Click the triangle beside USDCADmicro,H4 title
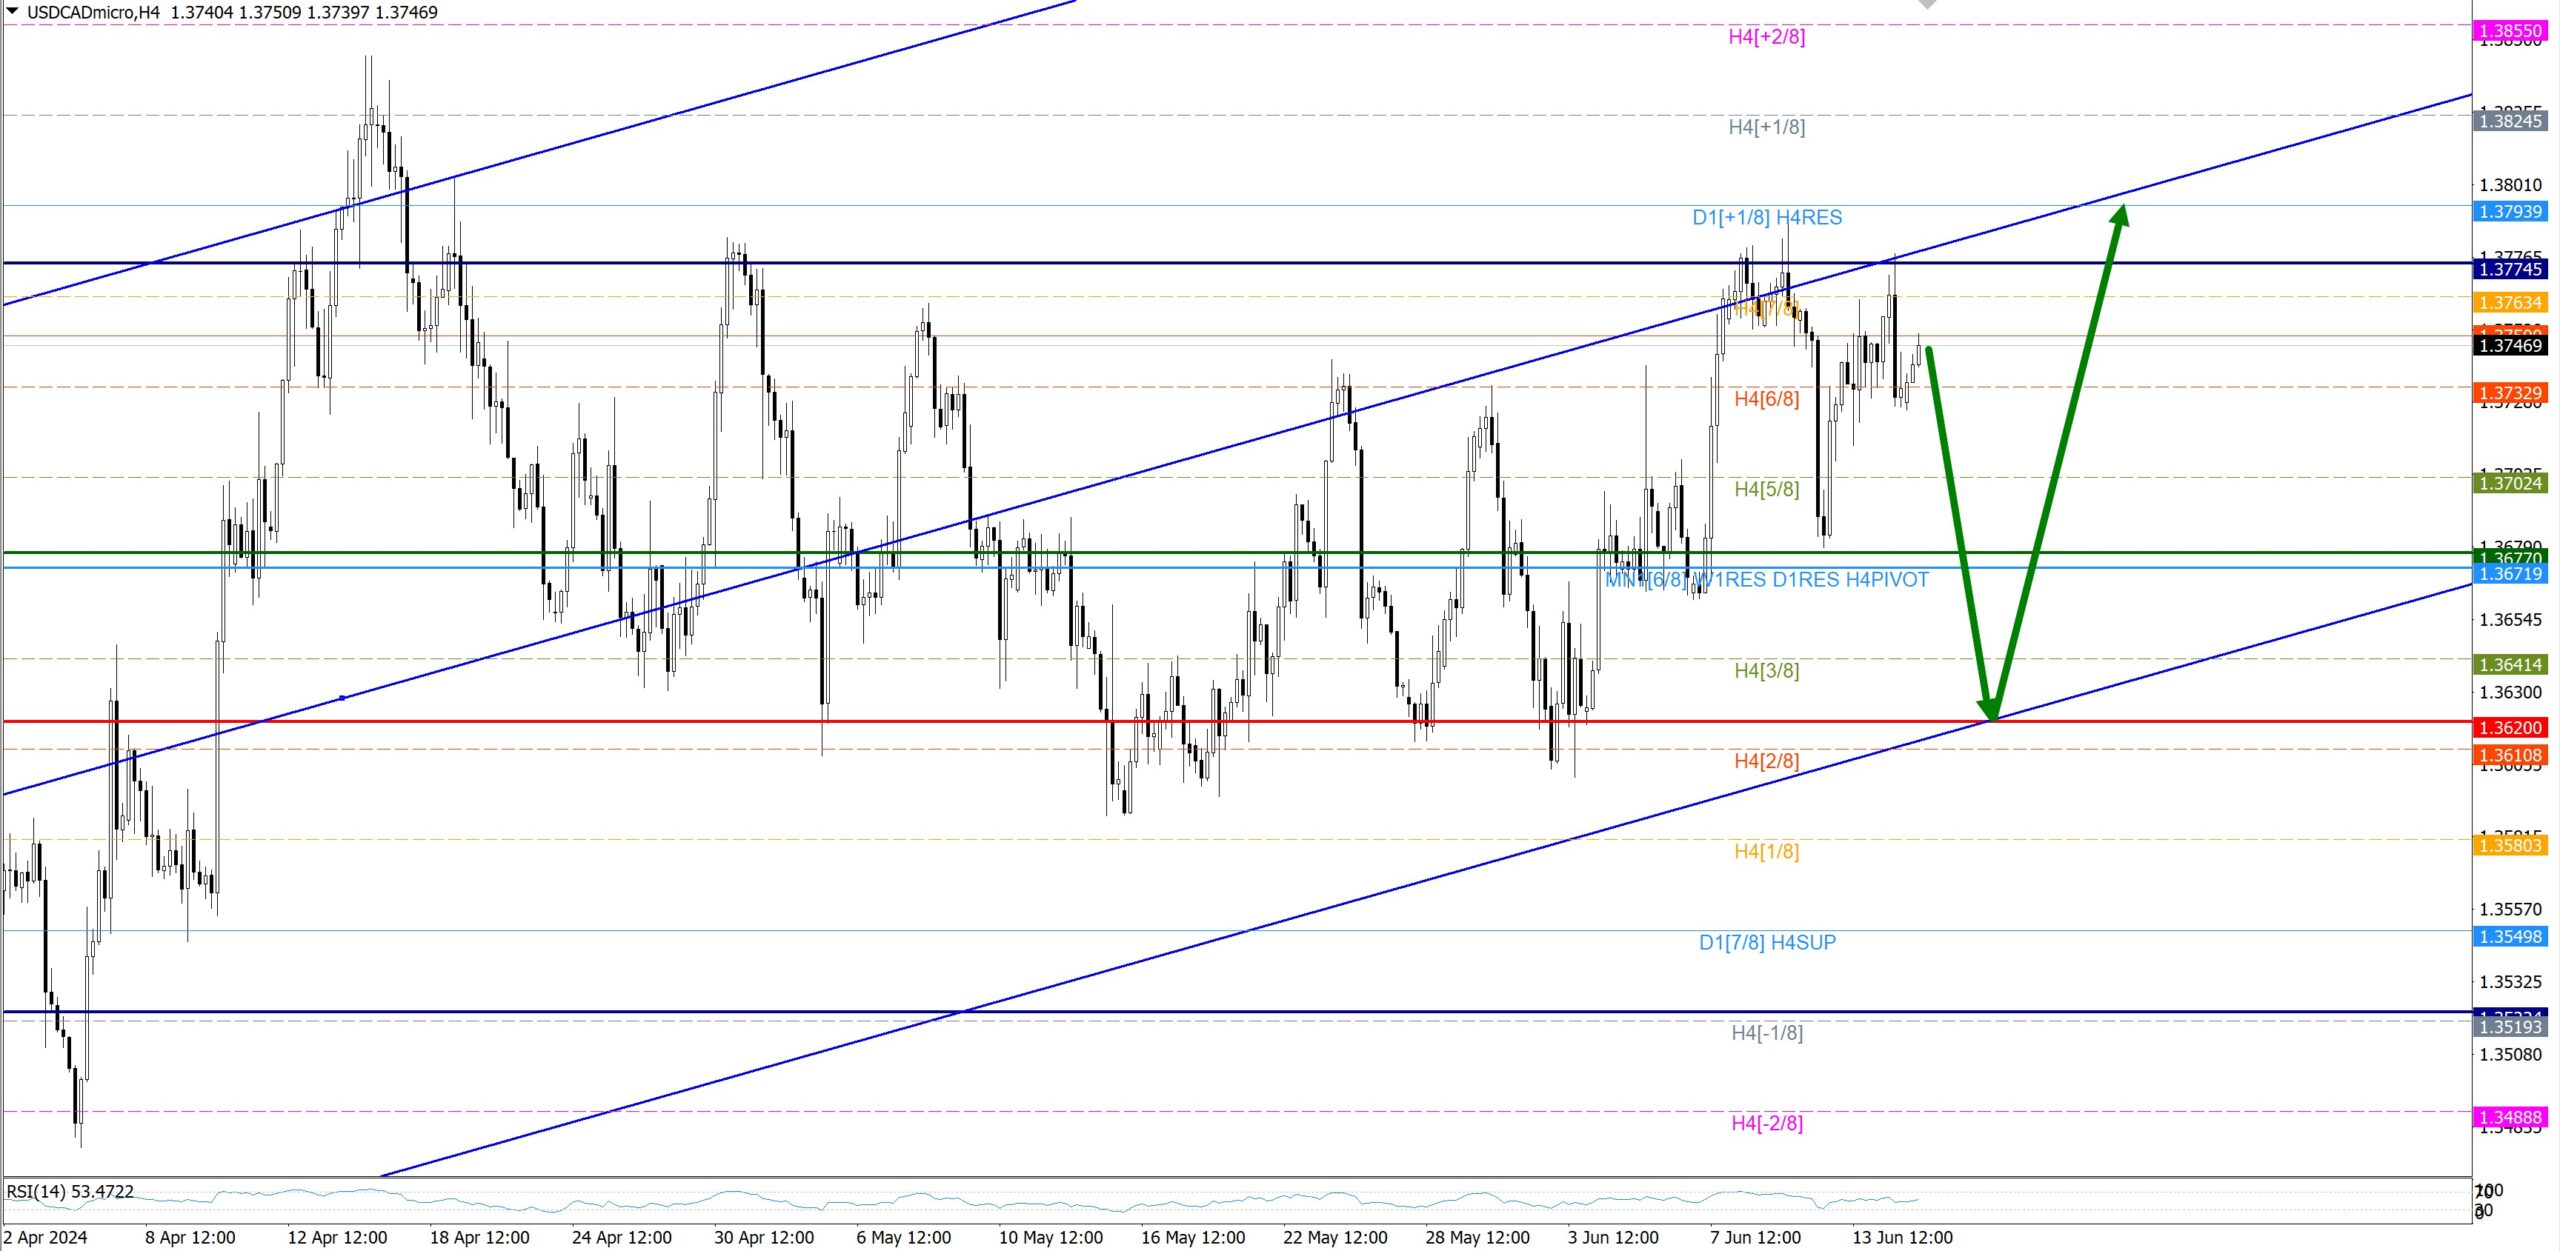 (x=13, y=11)
